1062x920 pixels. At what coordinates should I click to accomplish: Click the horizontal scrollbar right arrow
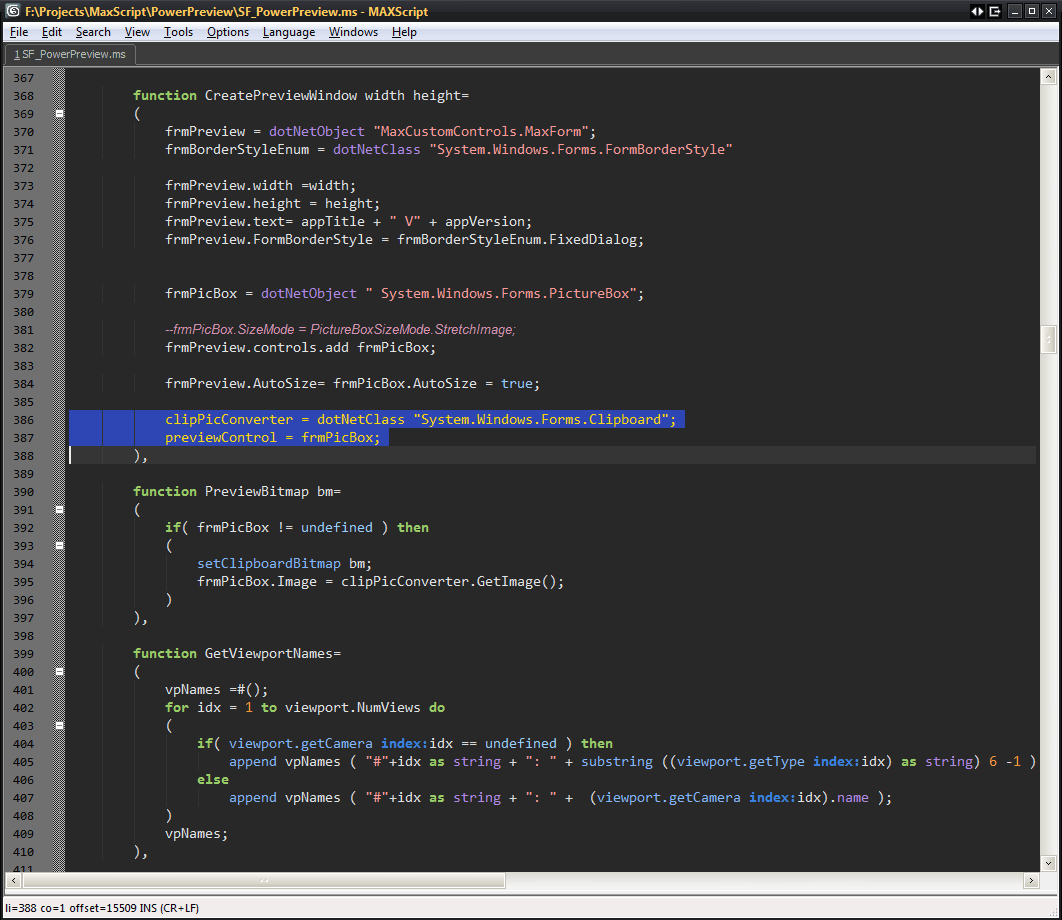coord(1031,880)
